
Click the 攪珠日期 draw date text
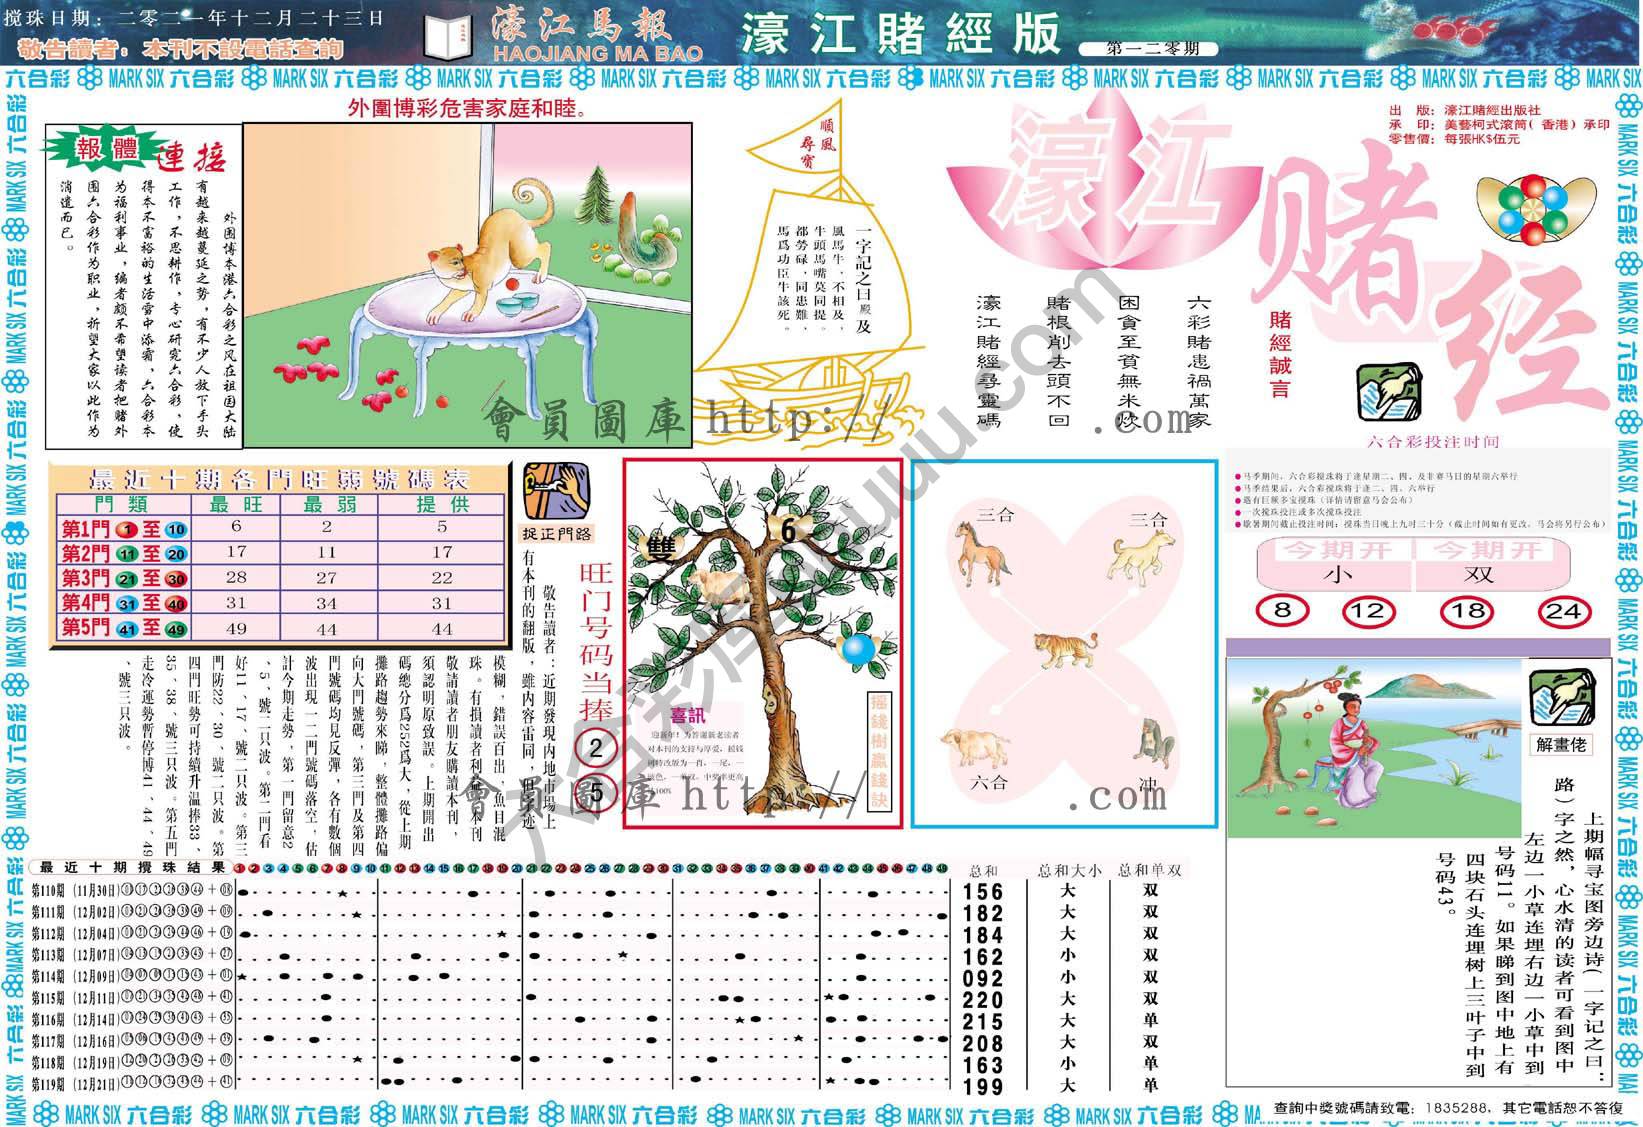(195, 17)
